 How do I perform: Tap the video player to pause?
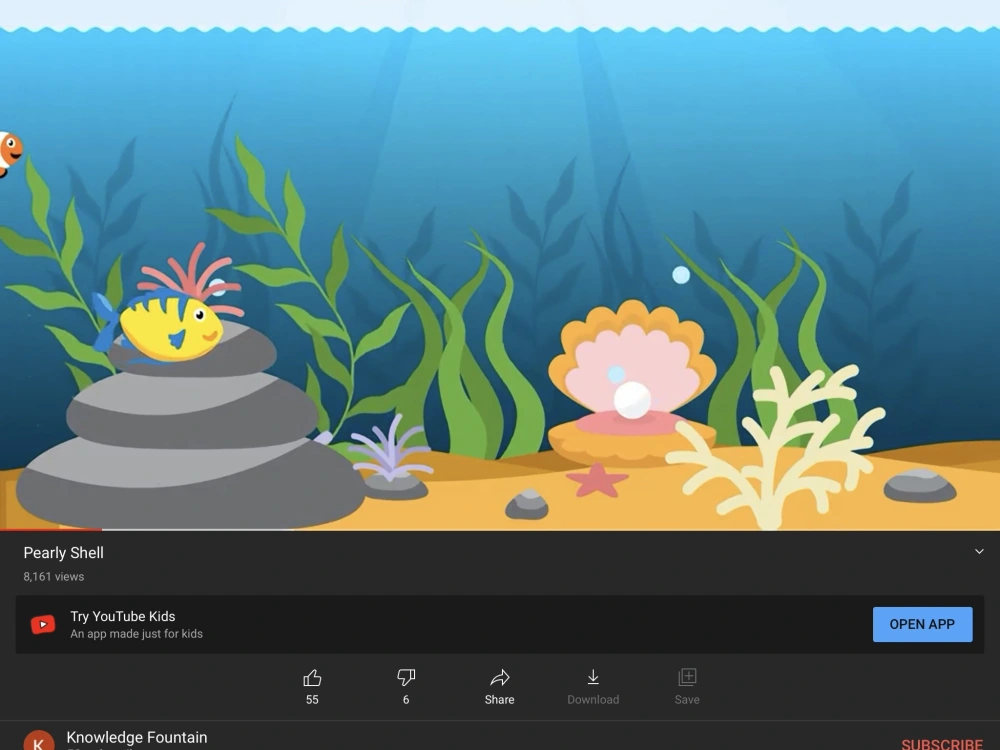[x=500, y=265]
